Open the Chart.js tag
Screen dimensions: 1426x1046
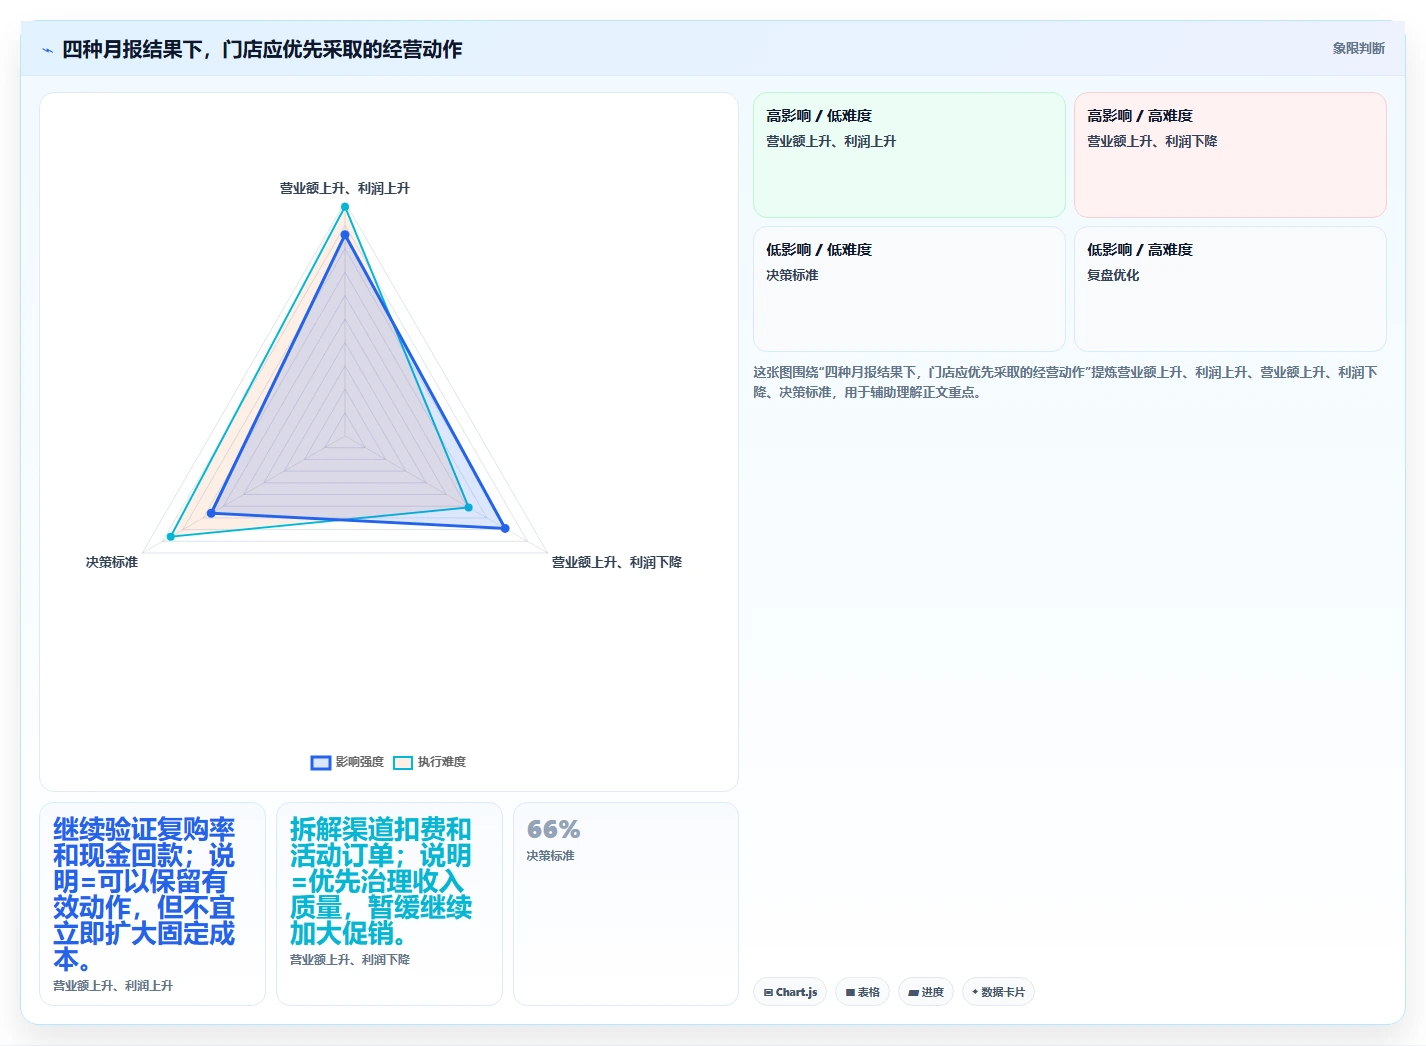pyautogui.click(x=790, y=992)
